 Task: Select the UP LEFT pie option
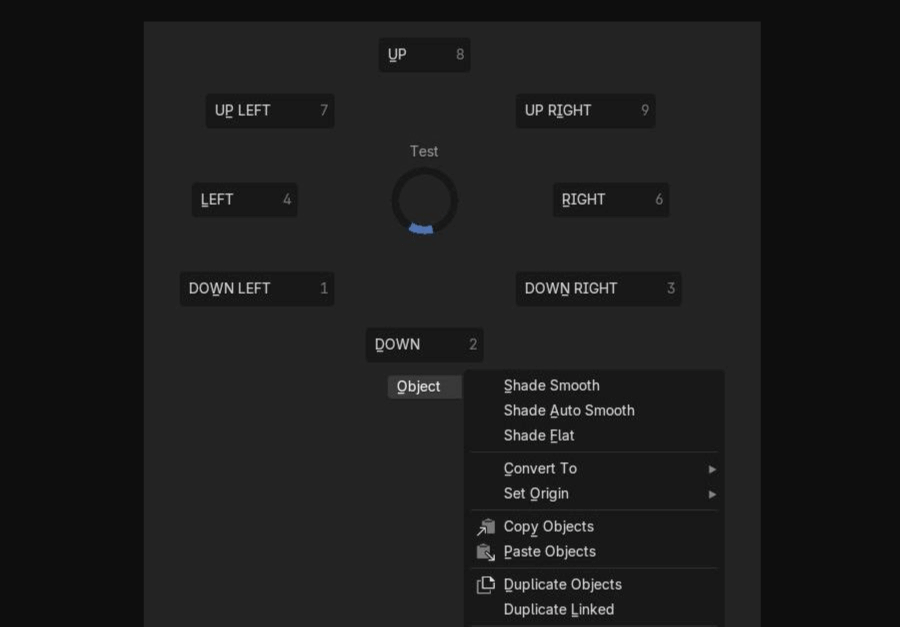point(270,110)
